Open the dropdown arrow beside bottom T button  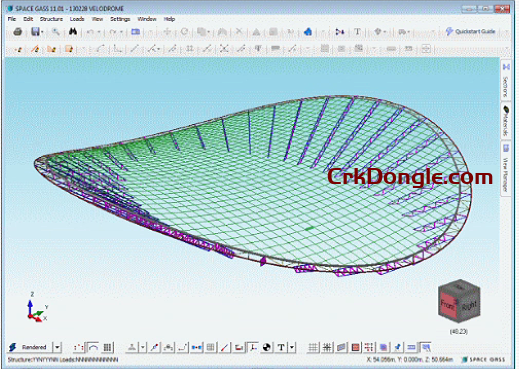pos(292,347)
